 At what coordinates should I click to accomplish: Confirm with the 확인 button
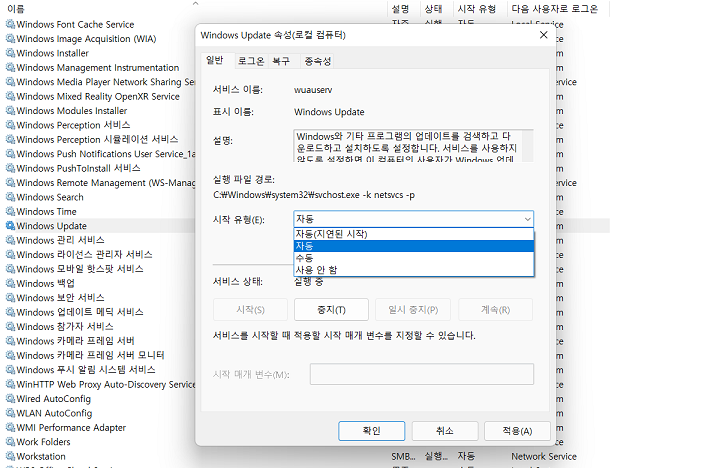point(371,431)
